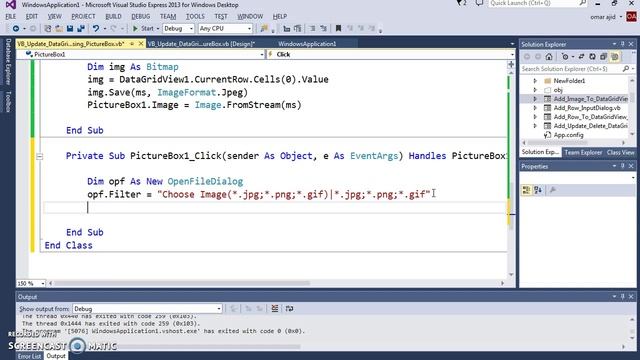The image size is (640, 360).
Task: Switch to the Class View tab
Action: click(620, 152)
